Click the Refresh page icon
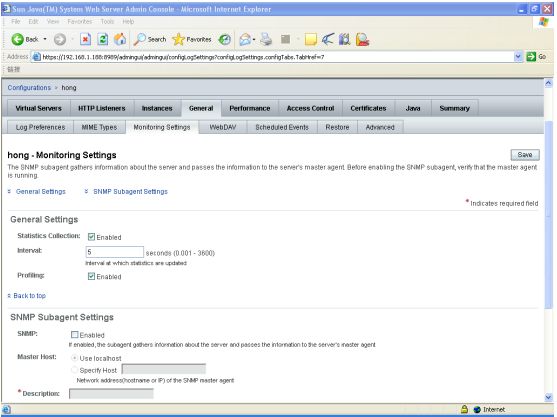557x417 pixels. point(103,39)
